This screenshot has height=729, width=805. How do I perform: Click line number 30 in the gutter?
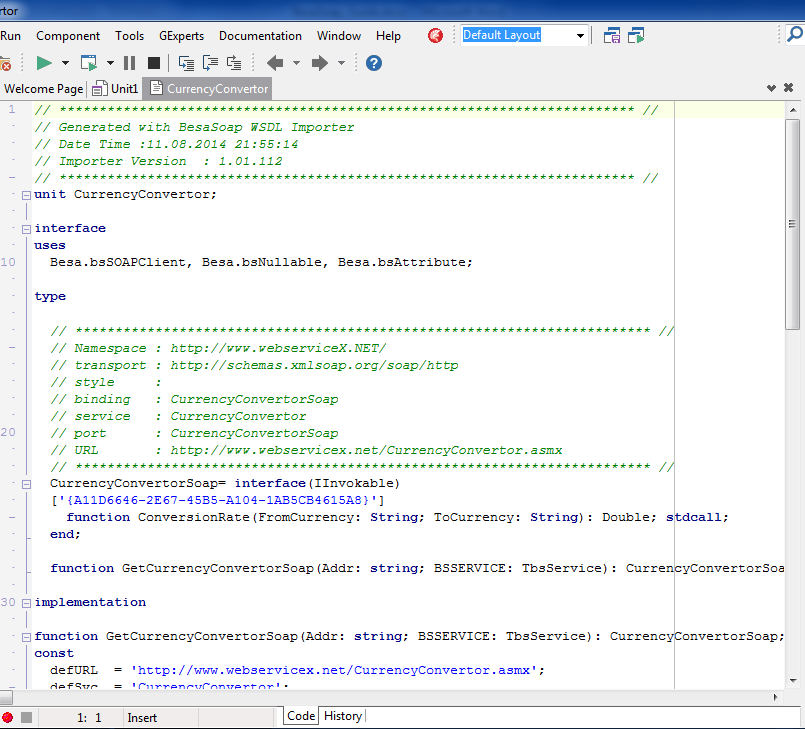pos(8,602)
